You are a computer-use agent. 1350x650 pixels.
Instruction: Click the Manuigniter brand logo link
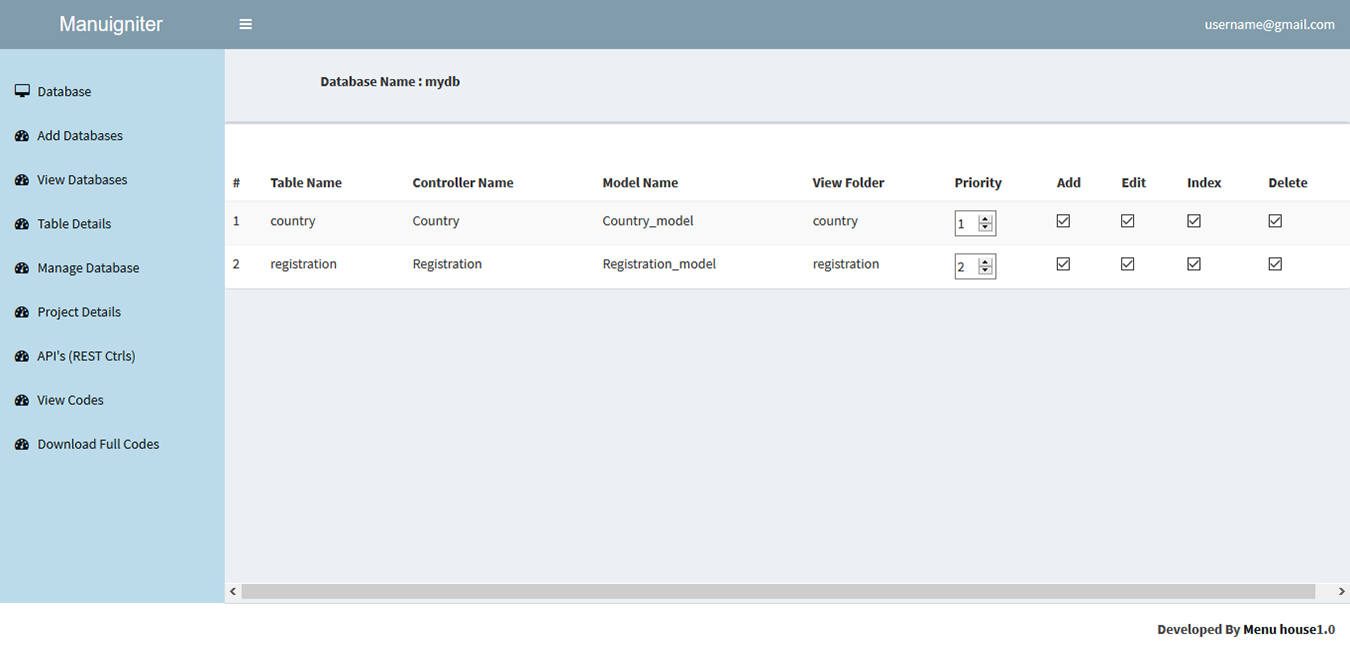pos(111,25)
